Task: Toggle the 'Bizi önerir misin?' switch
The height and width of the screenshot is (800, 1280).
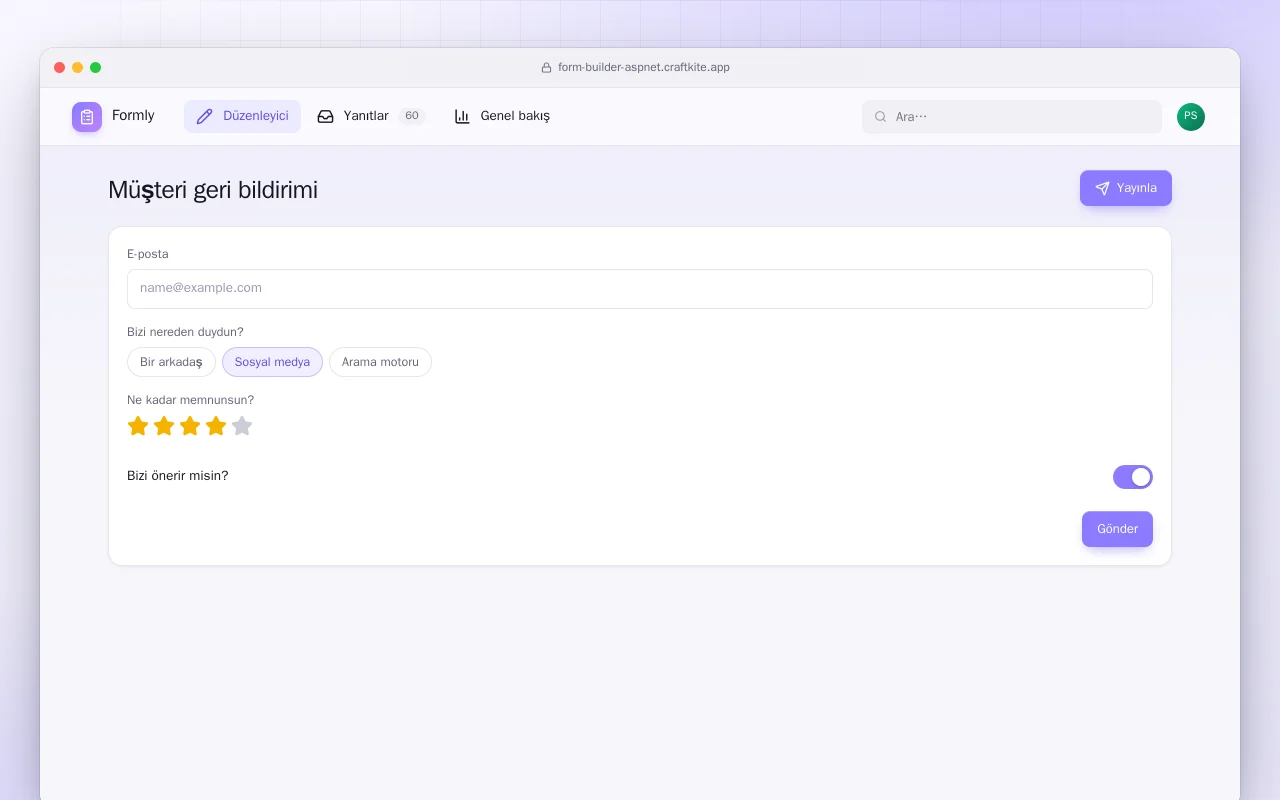Action: coord(1133,477)
